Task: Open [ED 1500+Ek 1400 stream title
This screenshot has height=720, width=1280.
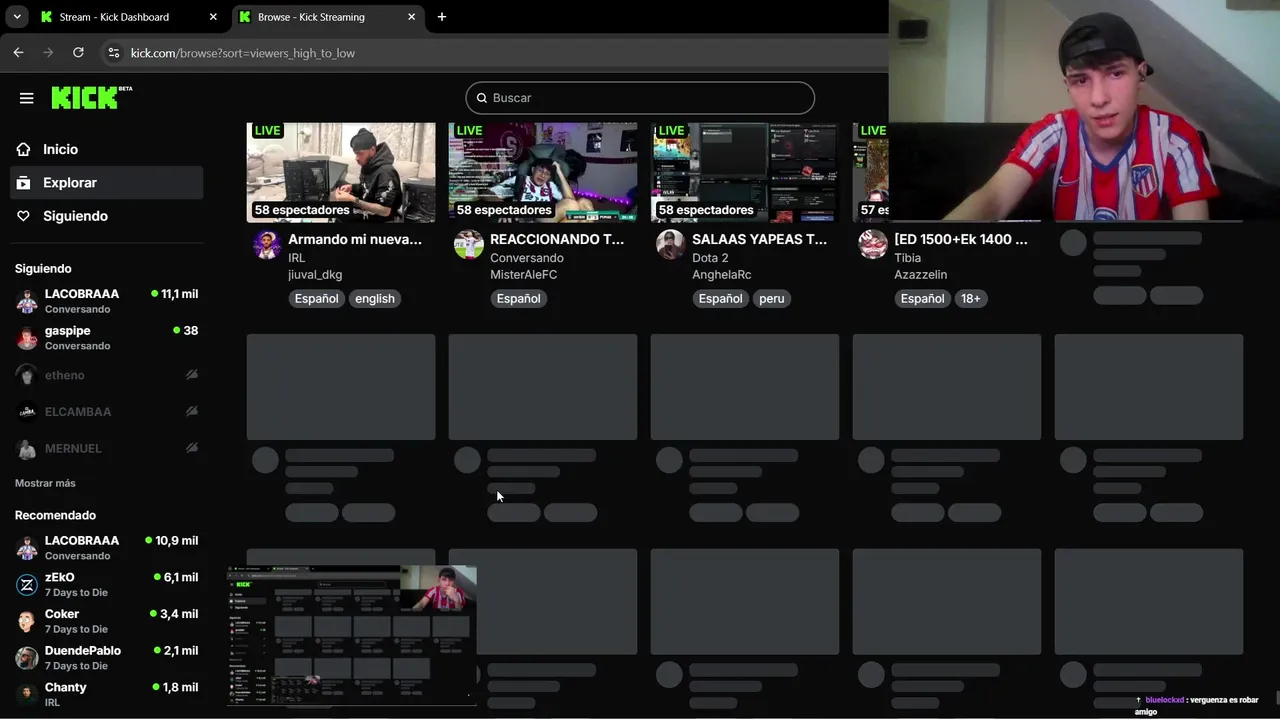Action: click(x=961, y=240)
